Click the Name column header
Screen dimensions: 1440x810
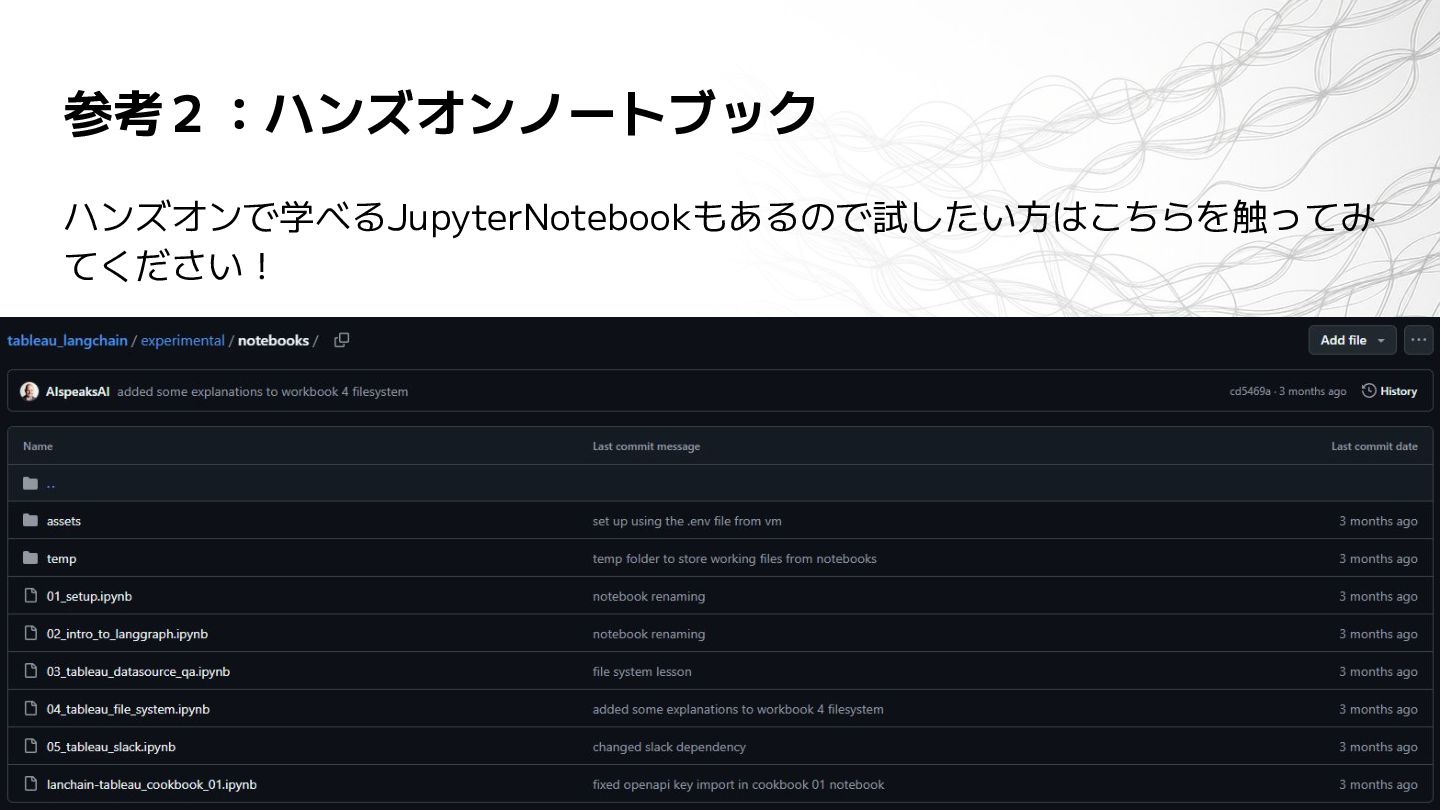click(38, 446)
